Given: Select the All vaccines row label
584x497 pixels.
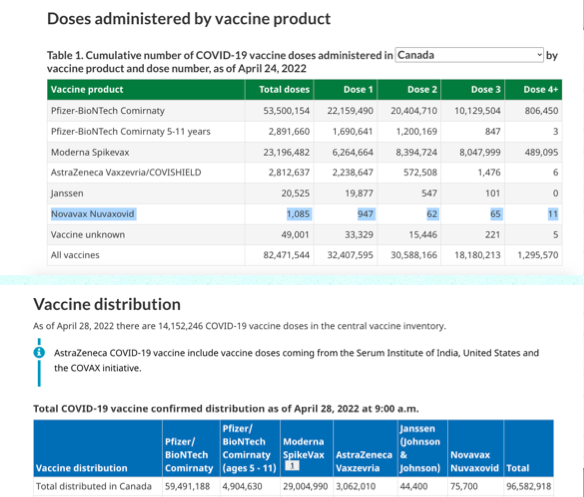Looking at the screenshot, I should point(75,255).
